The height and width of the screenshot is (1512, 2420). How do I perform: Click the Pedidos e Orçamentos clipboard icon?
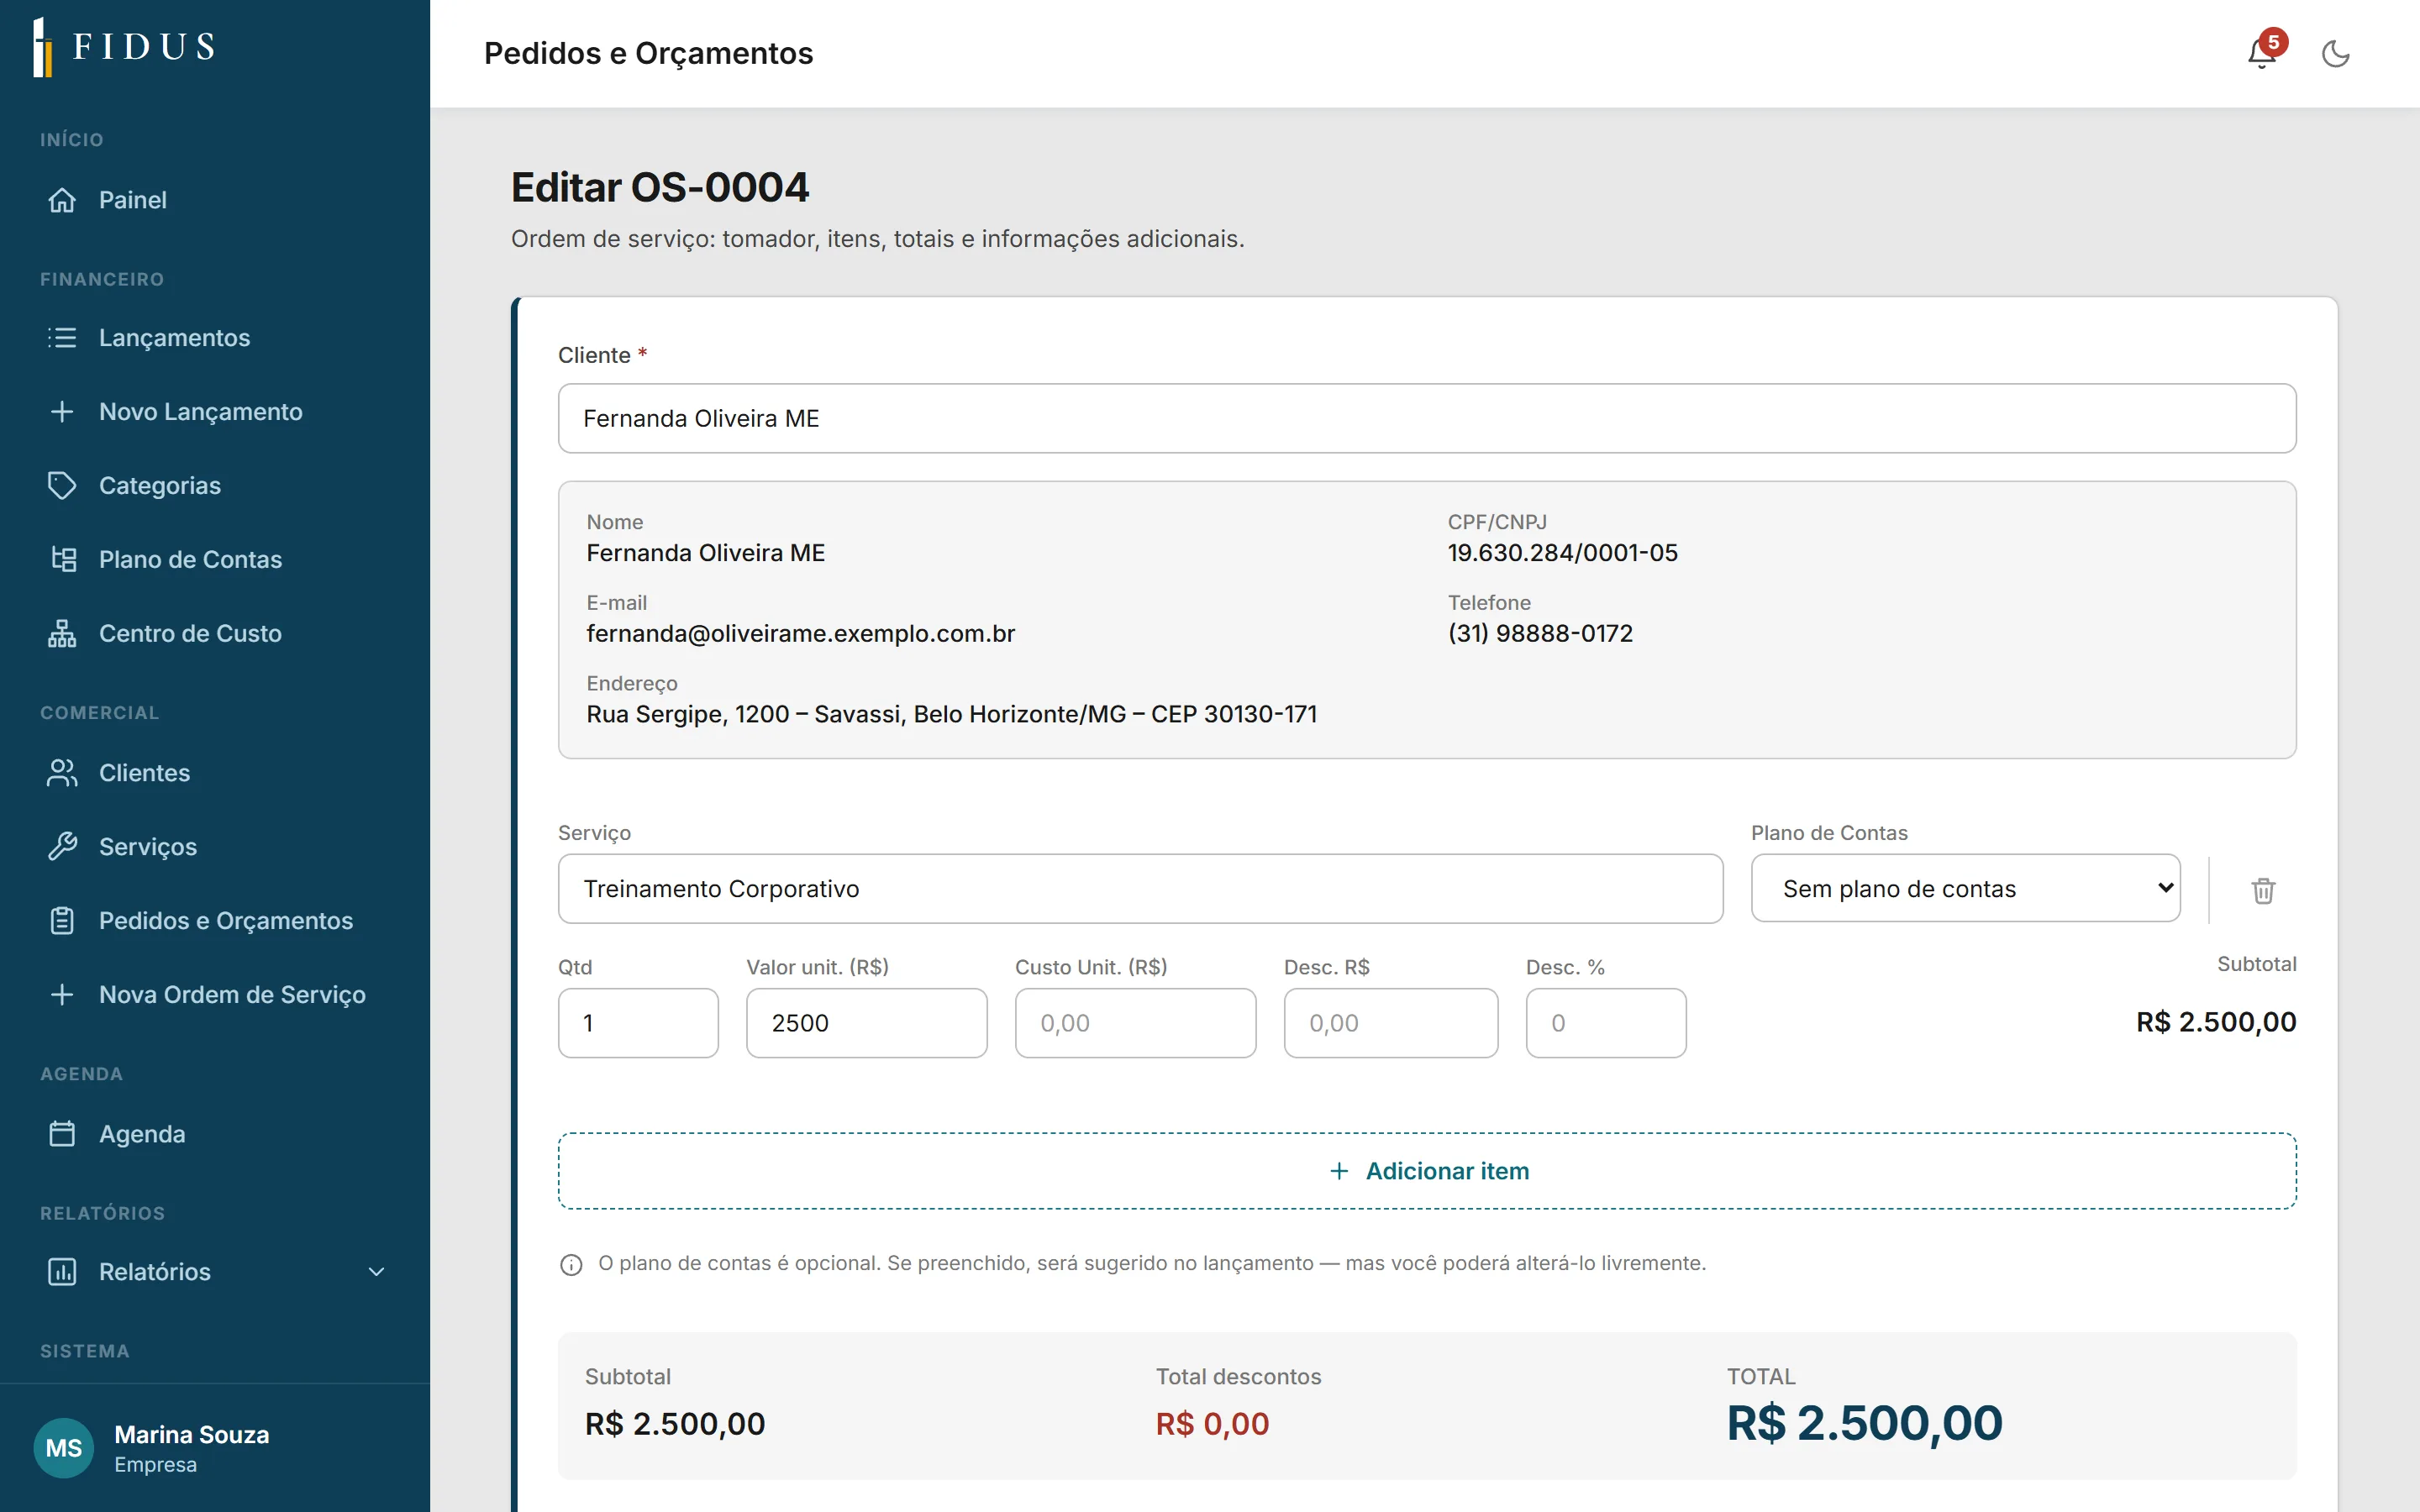(62, 921)
